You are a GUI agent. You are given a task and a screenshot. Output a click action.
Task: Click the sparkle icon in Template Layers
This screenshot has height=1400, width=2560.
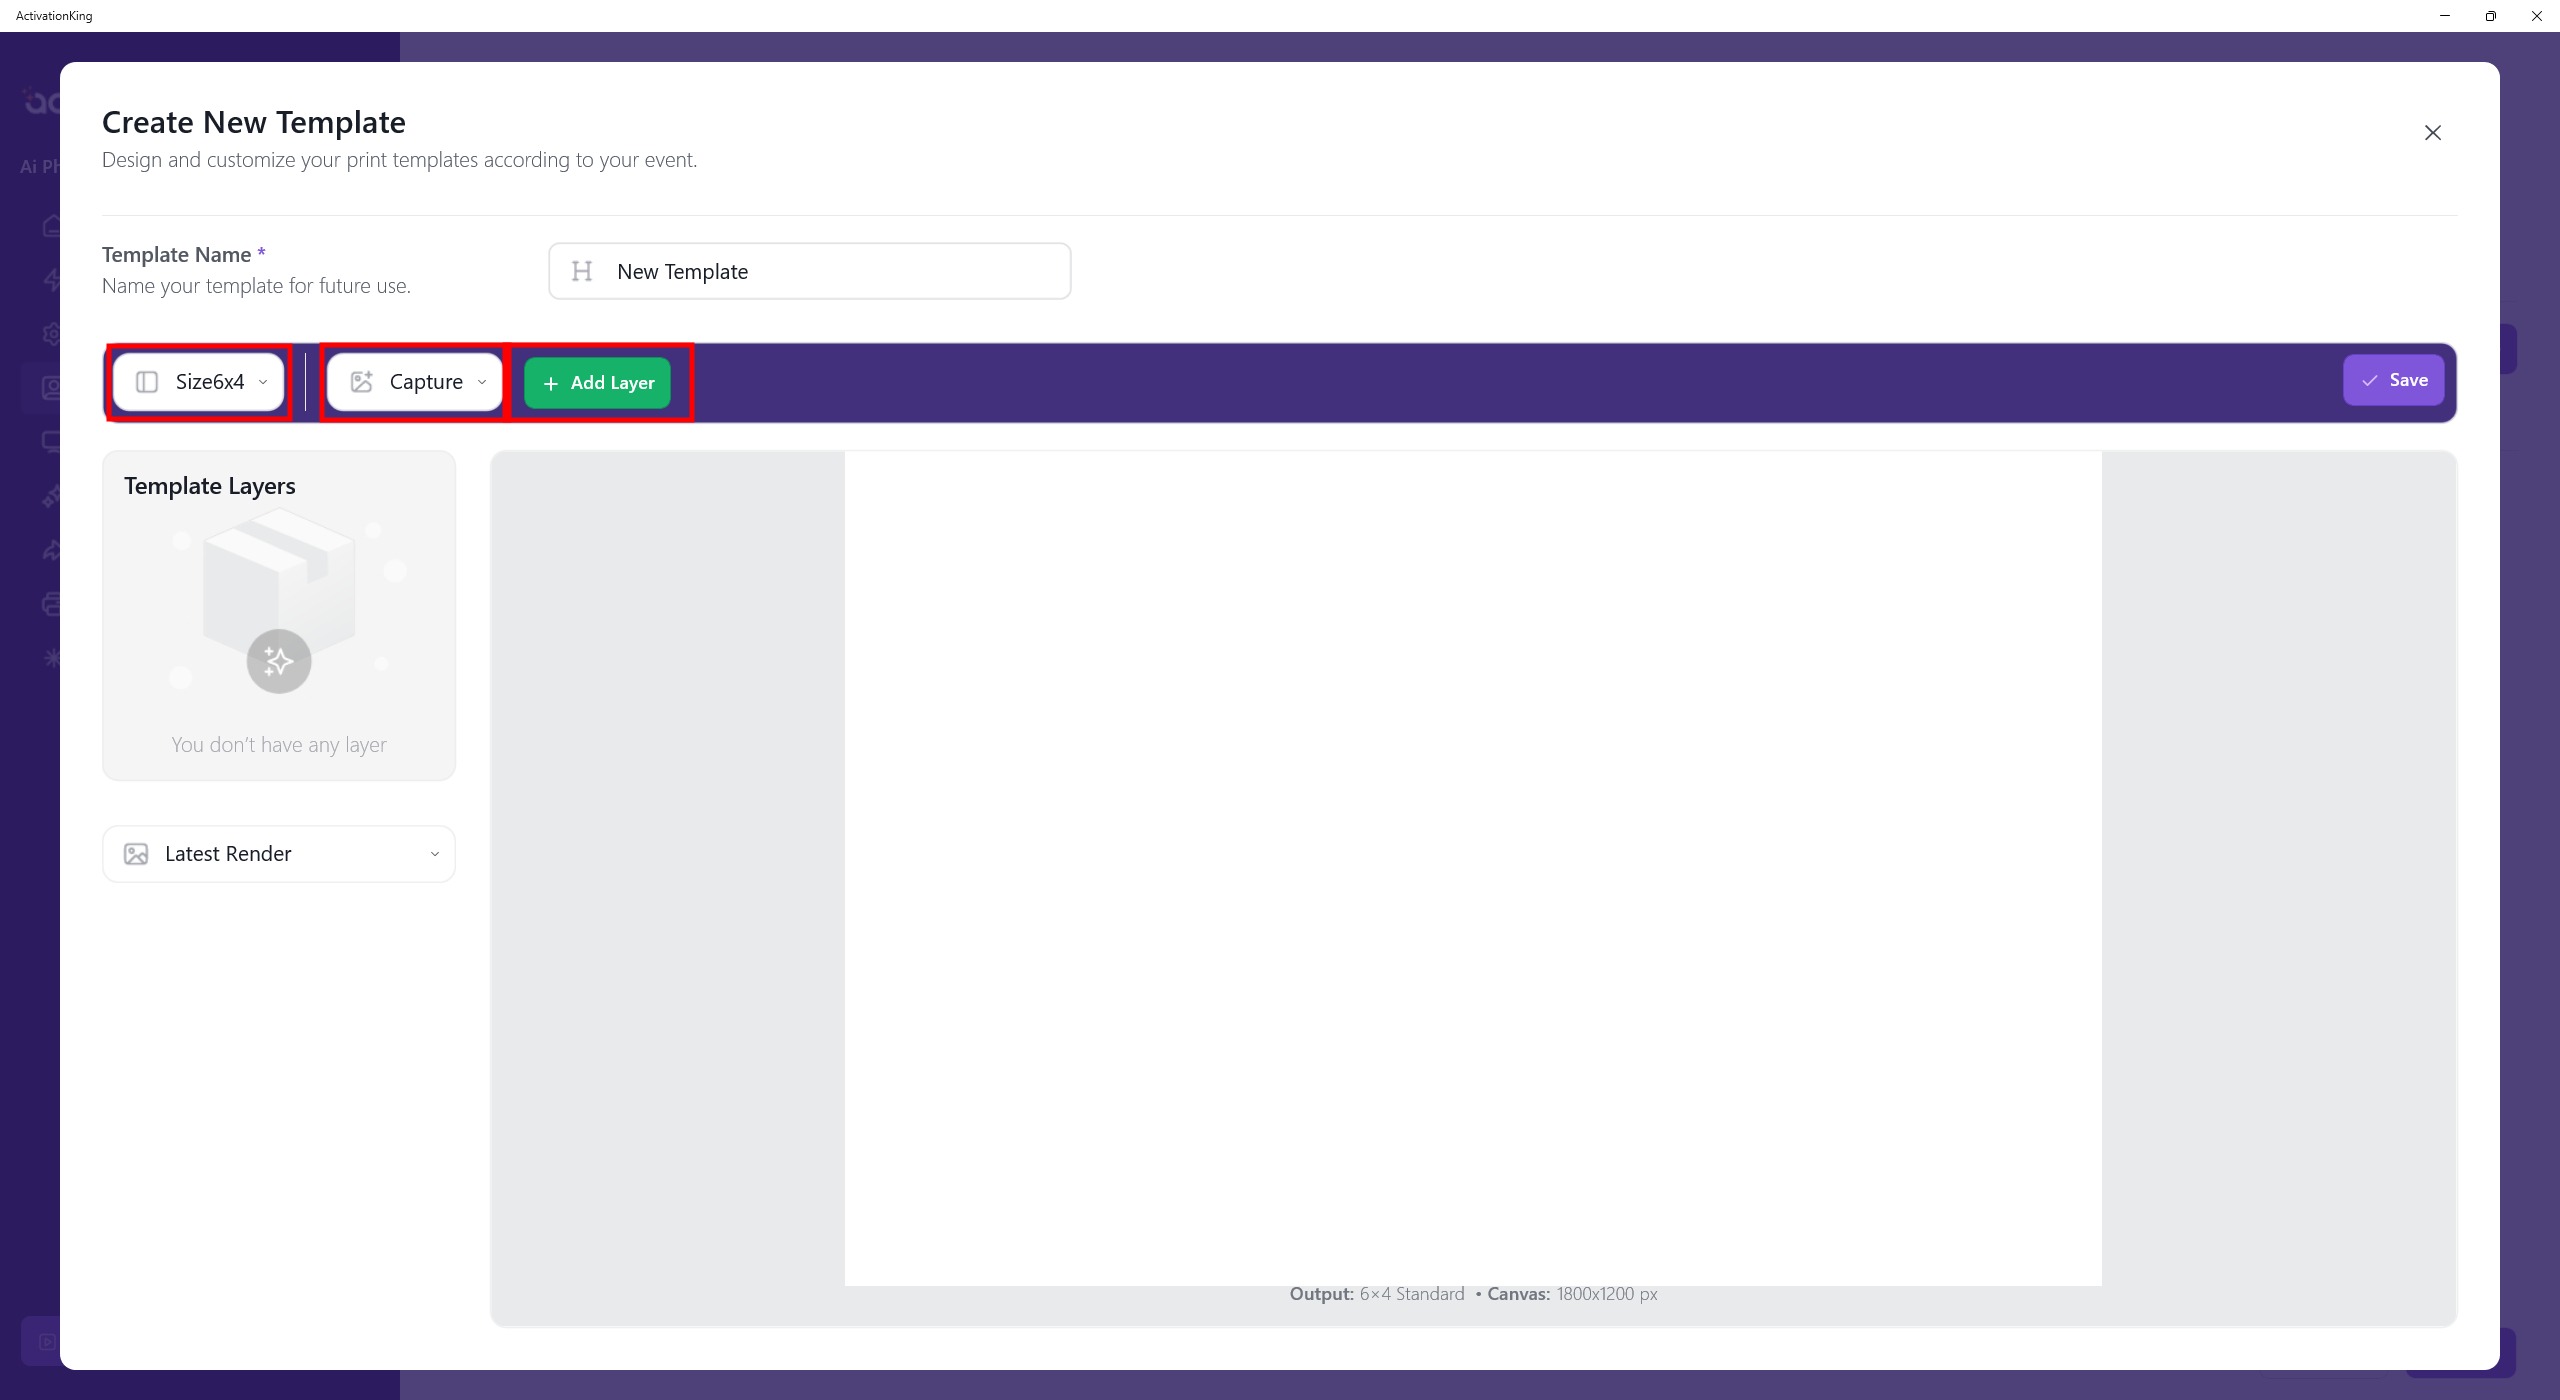(x=279, y=661)
